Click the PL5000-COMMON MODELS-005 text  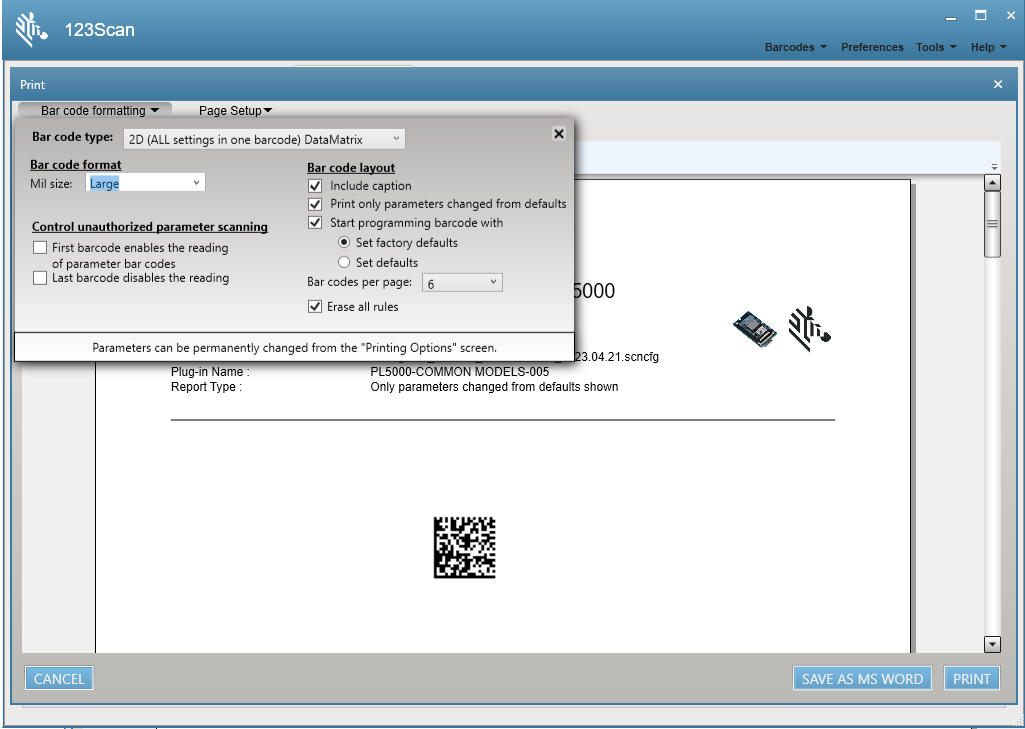click(460, 372)
